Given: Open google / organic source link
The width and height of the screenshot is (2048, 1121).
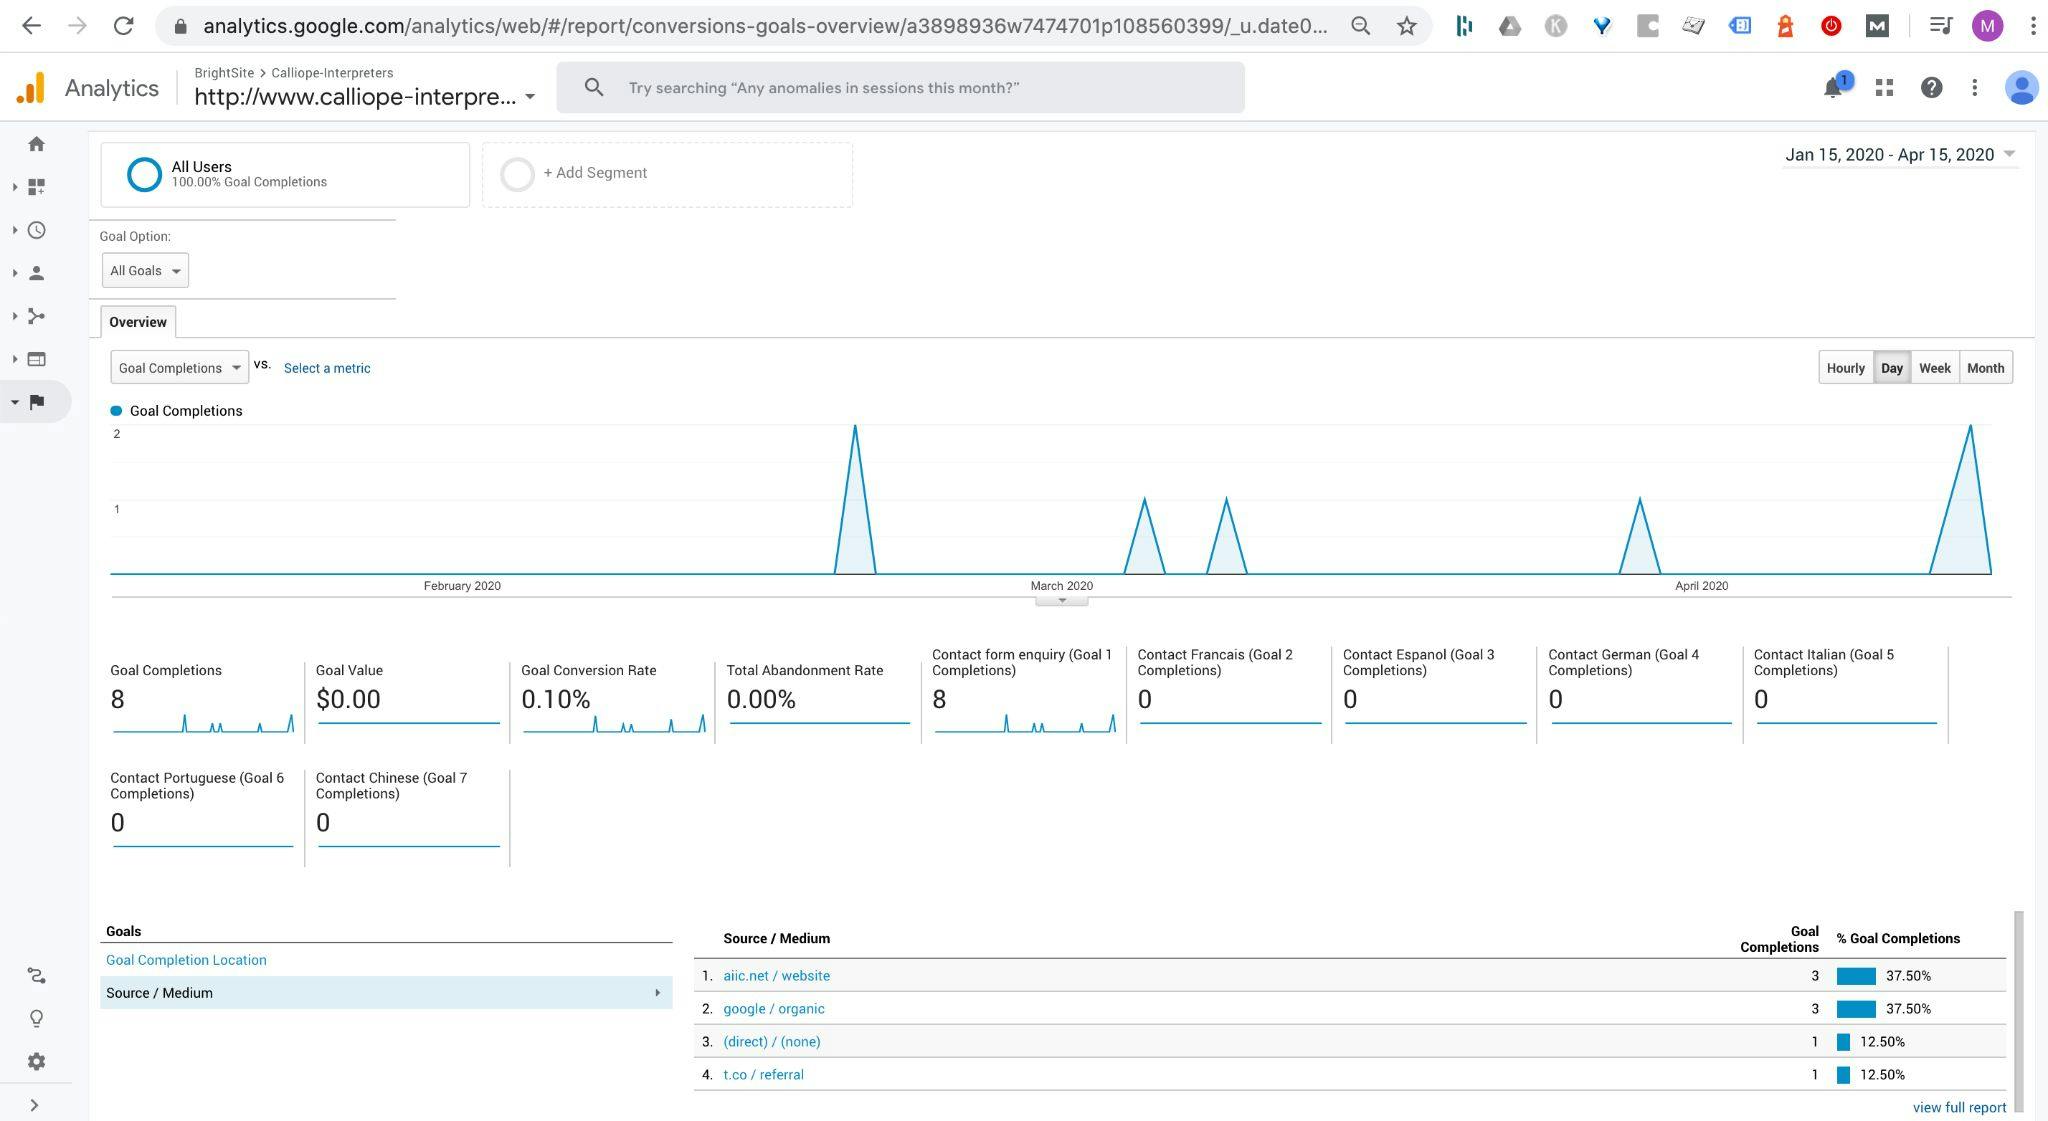Looking at the screenshot, I should pos(774,1009).
